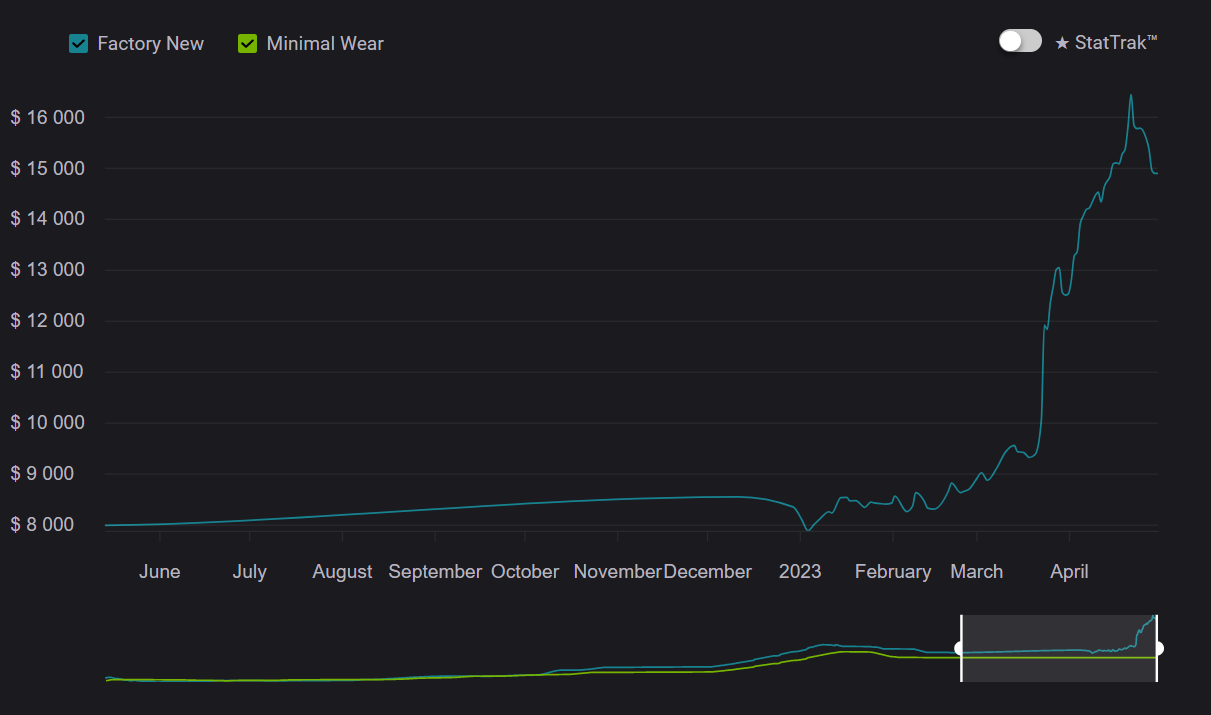
Task: Click the September axis label
Action: (435, 571)
